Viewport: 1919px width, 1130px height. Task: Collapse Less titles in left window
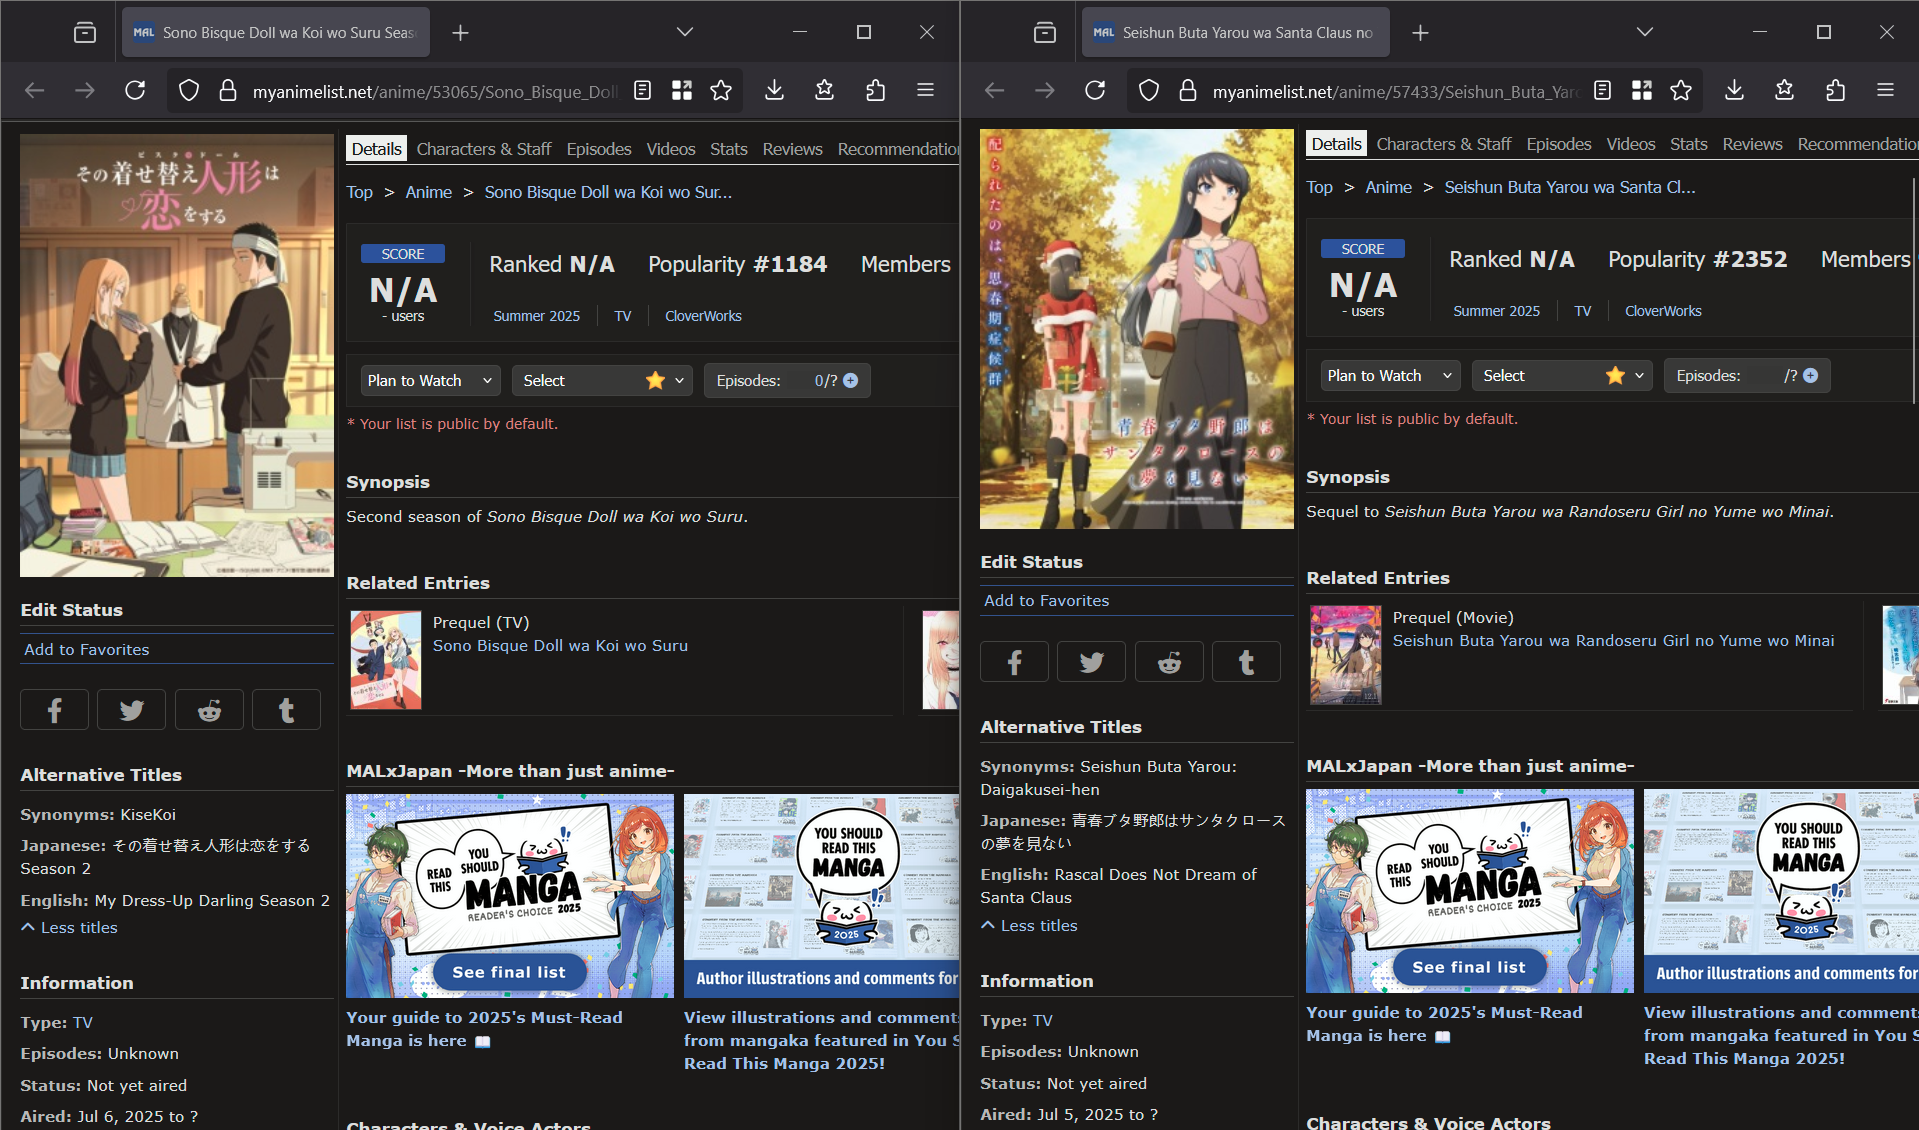(69, 927)
